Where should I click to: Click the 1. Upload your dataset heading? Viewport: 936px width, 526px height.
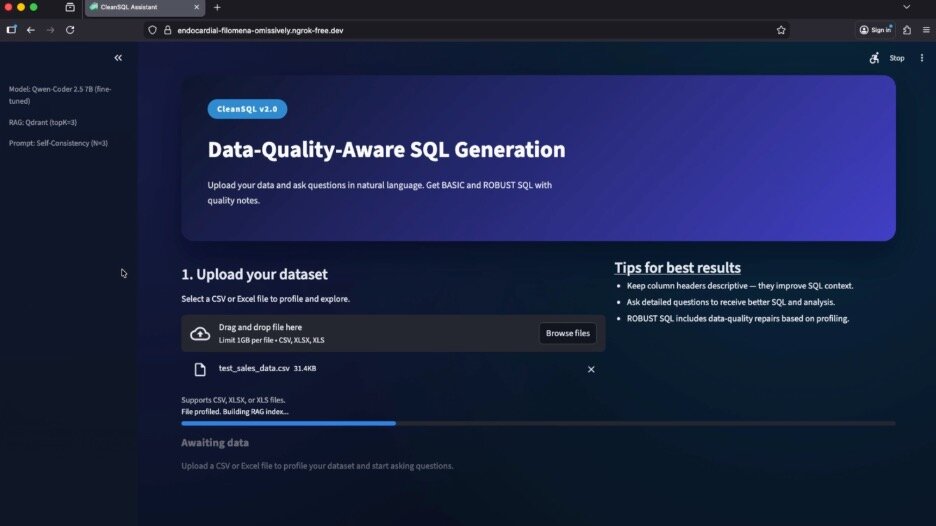coord(254,274)
